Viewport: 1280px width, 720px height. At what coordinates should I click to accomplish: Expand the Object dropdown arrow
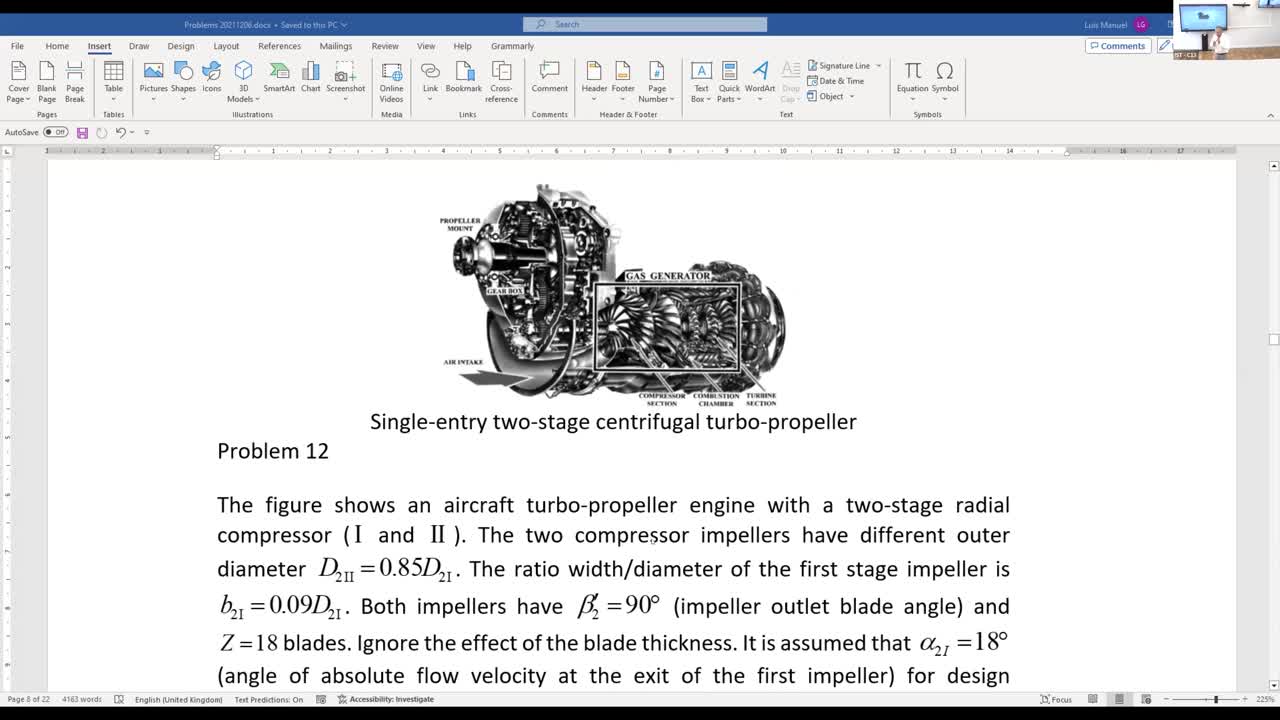pyautogui.click(x=852, y=97)
